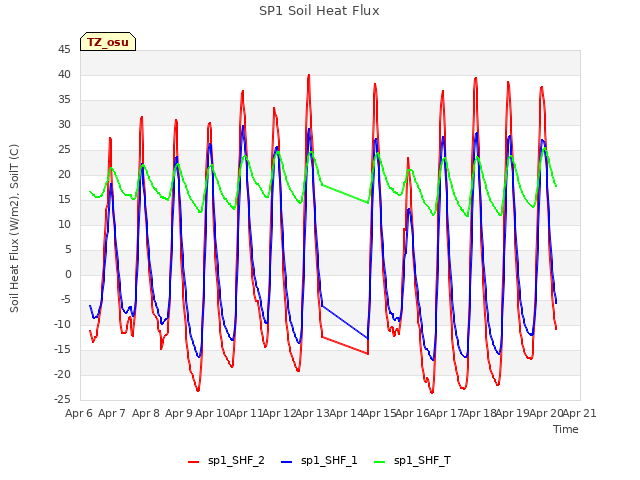Screen dimensions: 640x480
Task: Click the Apr 10 x-axis tick label
Action: (x=212, y=413)
